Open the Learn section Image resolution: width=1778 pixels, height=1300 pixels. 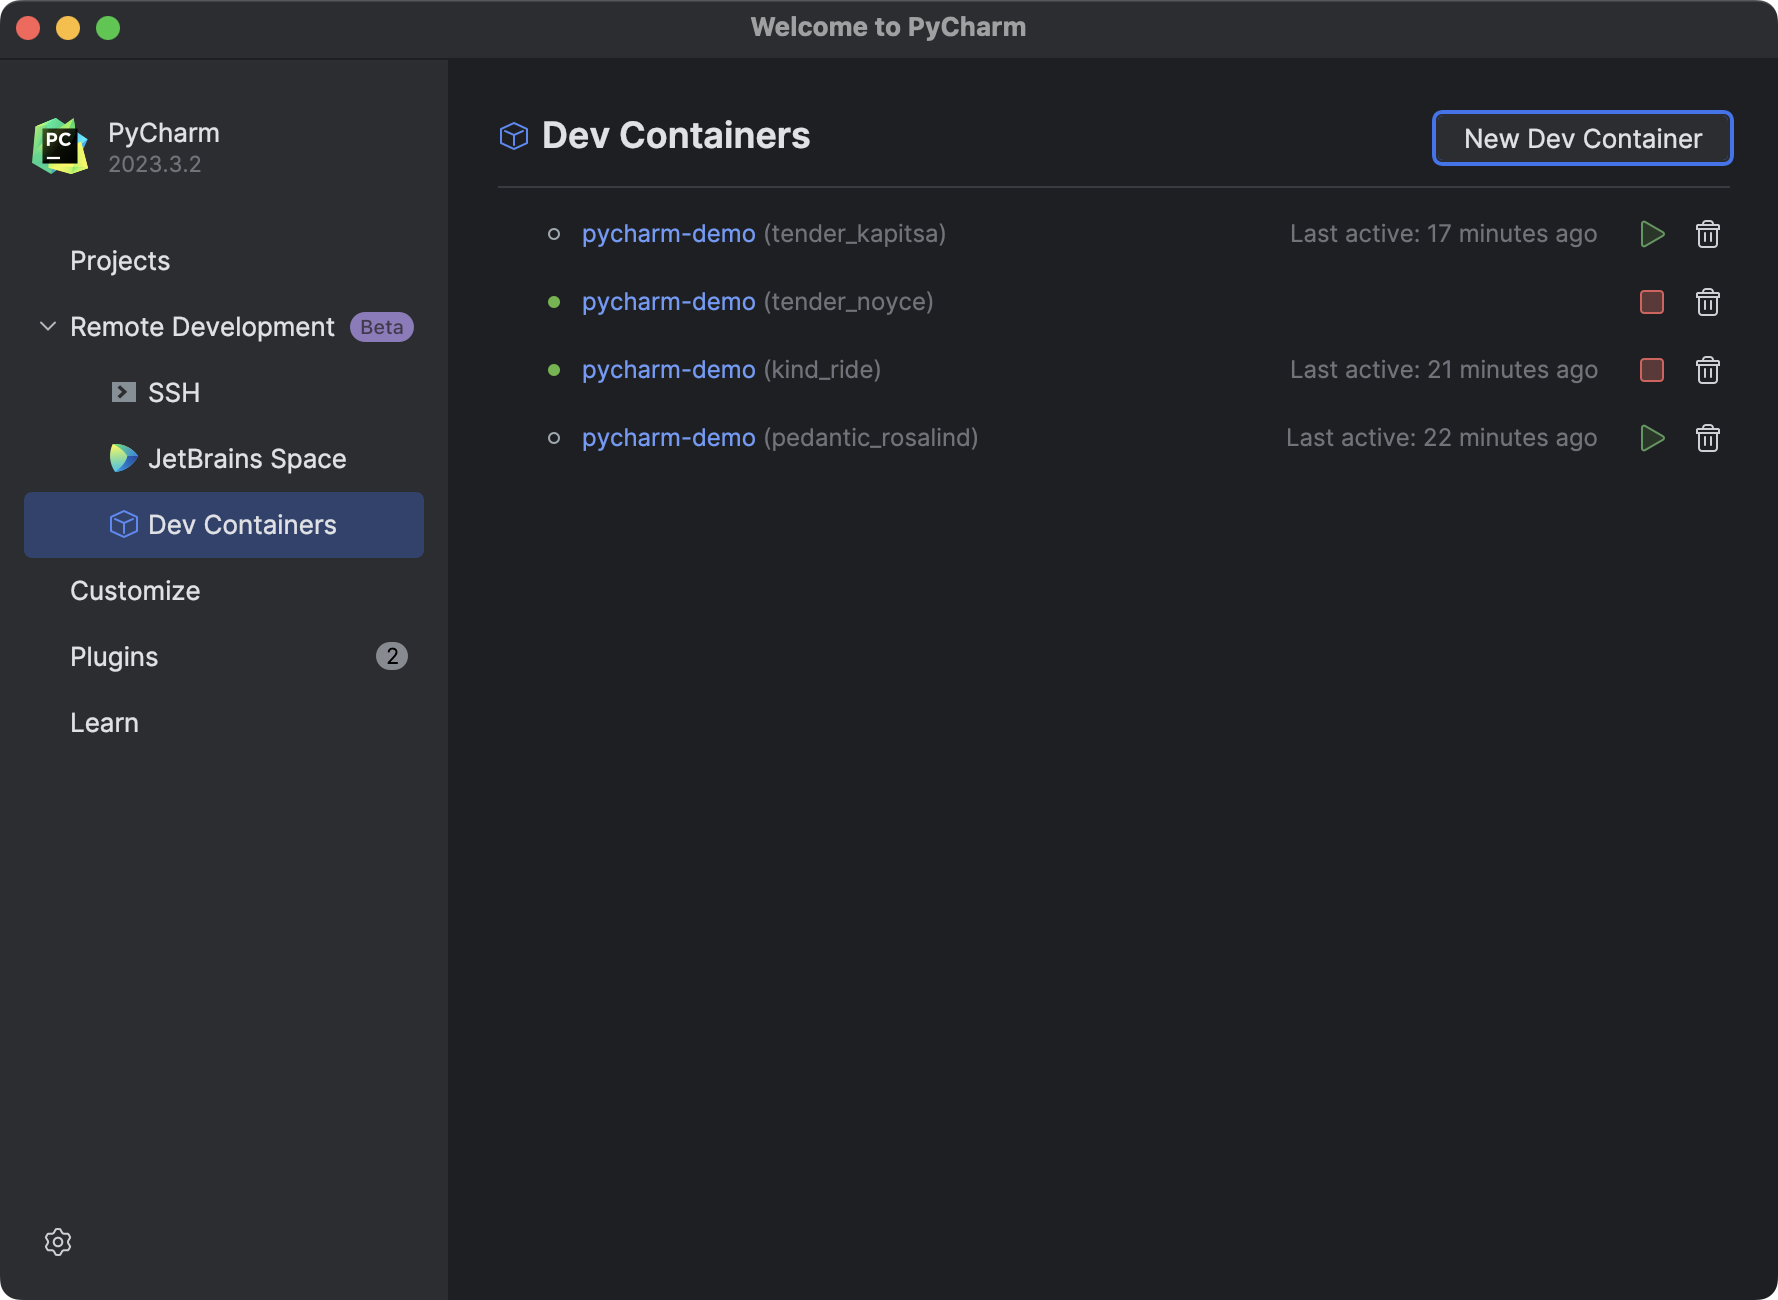[104, 722]
